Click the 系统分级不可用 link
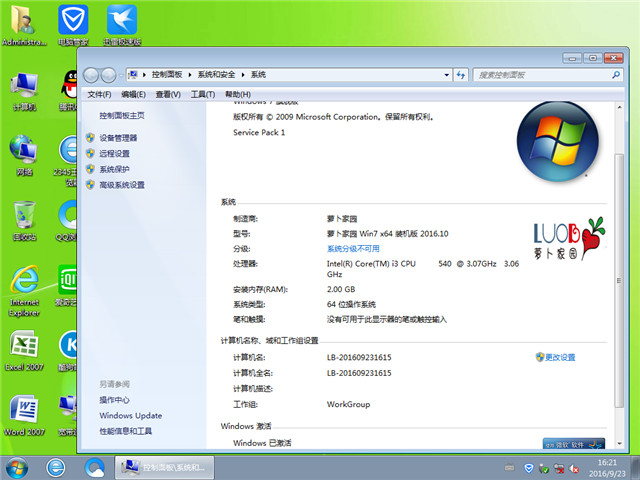Screen dimensions: 640x480 353,249
